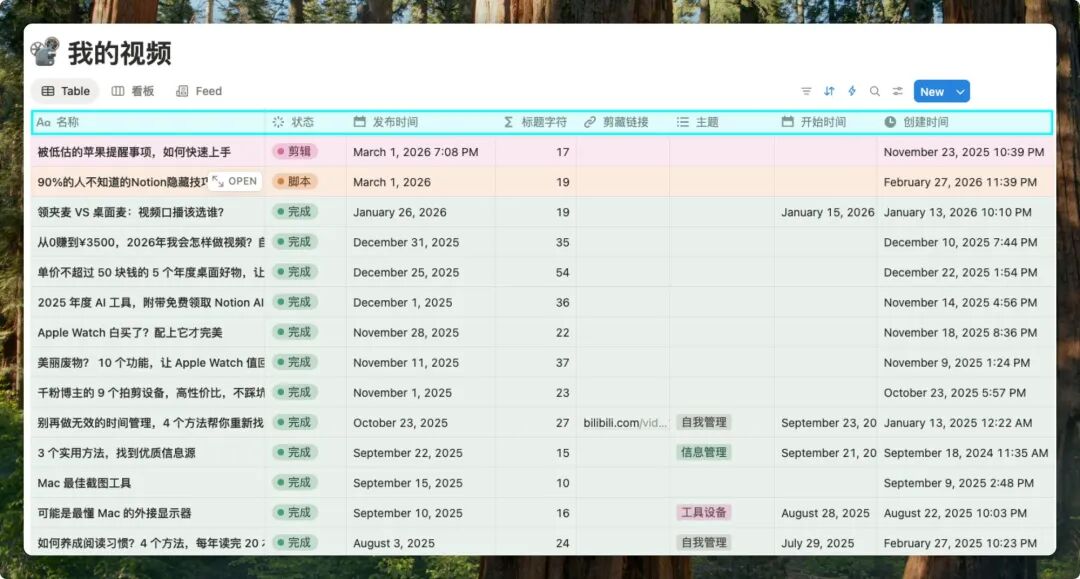Switch to the Feed view tab

pyautogui.click(x=199, y=91)
